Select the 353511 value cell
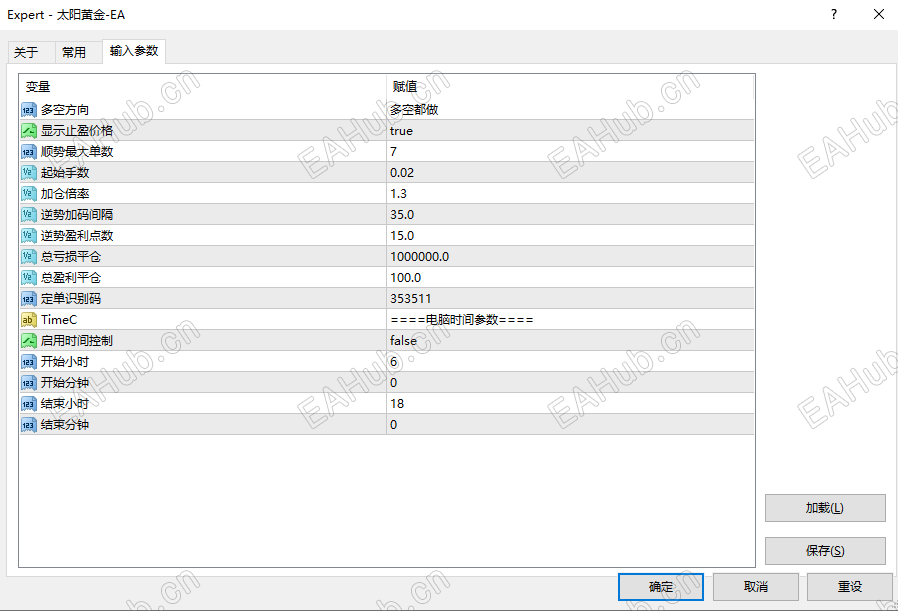Screen dimensions: 898x611 570,299
